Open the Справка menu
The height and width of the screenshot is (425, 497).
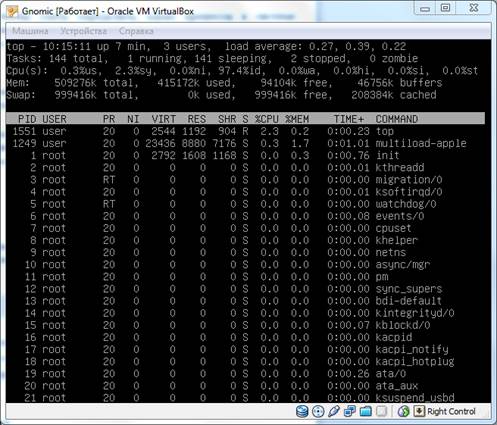pos(136,31)
